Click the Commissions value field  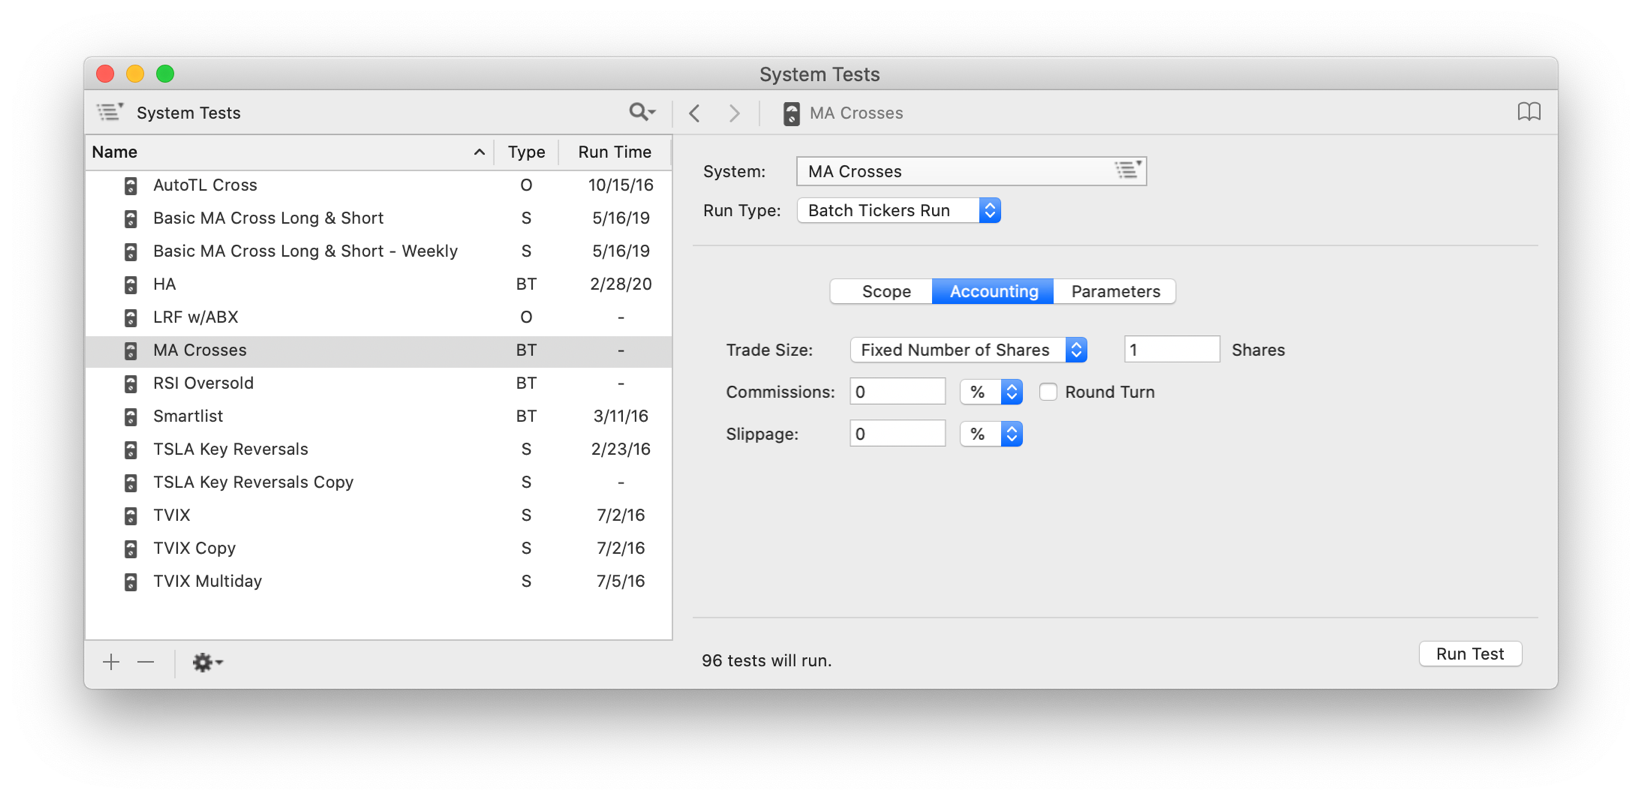point(897,392)
